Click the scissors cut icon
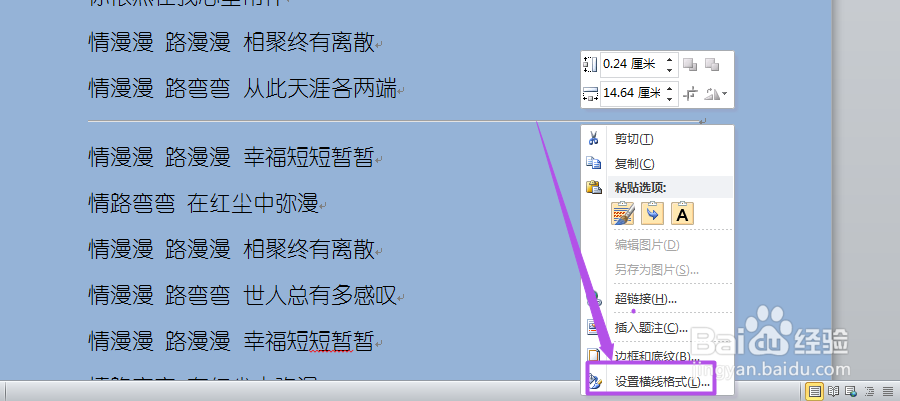Viewport: 900px width, 401px height. (x=593, y=138)
